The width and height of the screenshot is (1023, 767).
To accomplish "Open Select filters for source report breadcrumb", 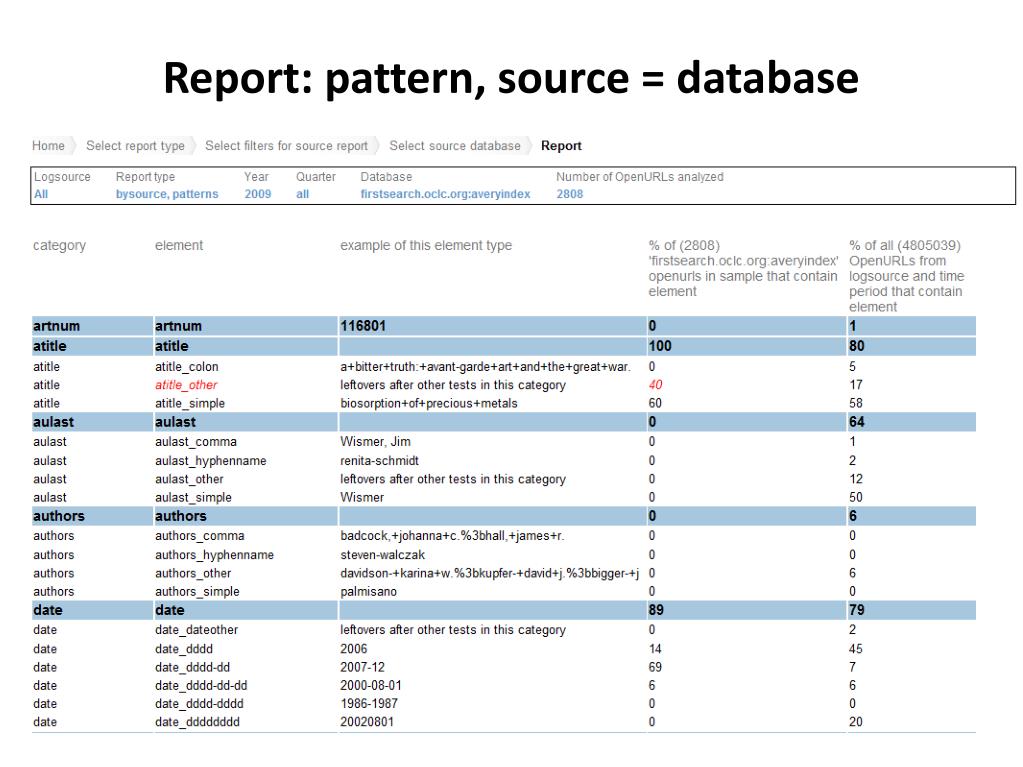I will tap(286, 146).
